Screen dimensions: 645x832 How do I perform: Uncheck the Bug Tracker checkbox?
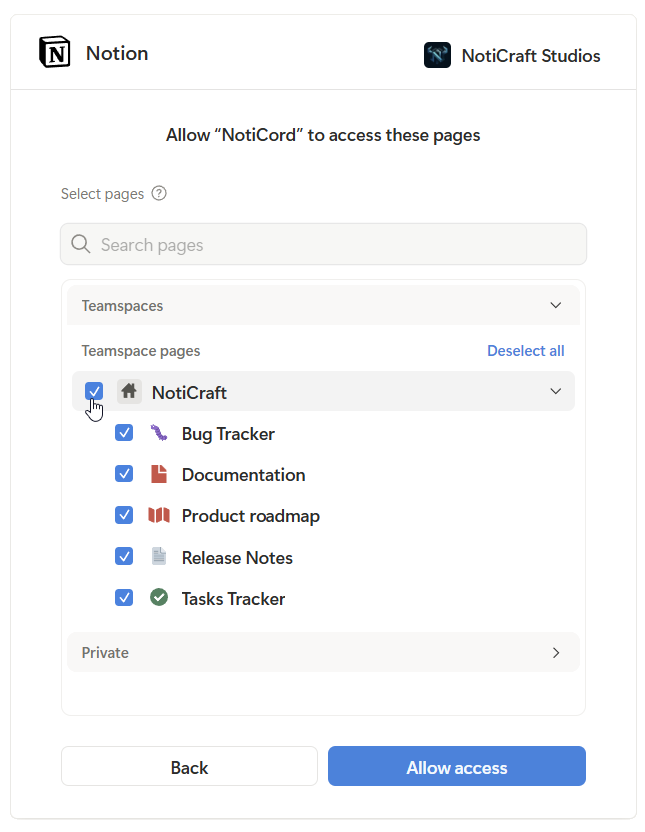(124, 433)
